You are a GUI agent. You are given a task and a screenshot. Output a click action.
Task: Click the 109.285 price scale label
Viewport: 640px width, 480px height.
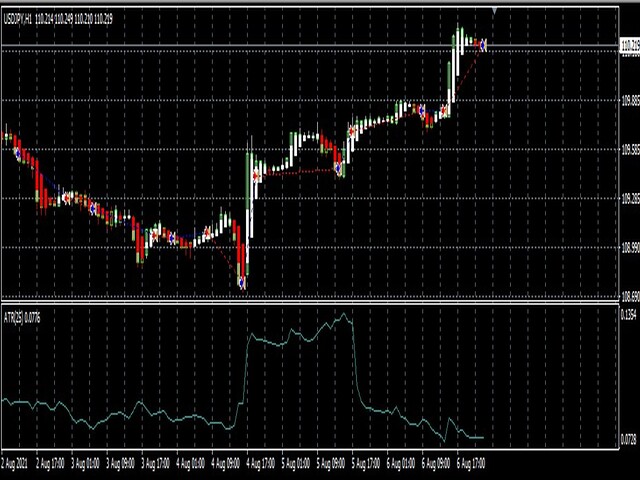pyautogui.click(x=631, y=199)
